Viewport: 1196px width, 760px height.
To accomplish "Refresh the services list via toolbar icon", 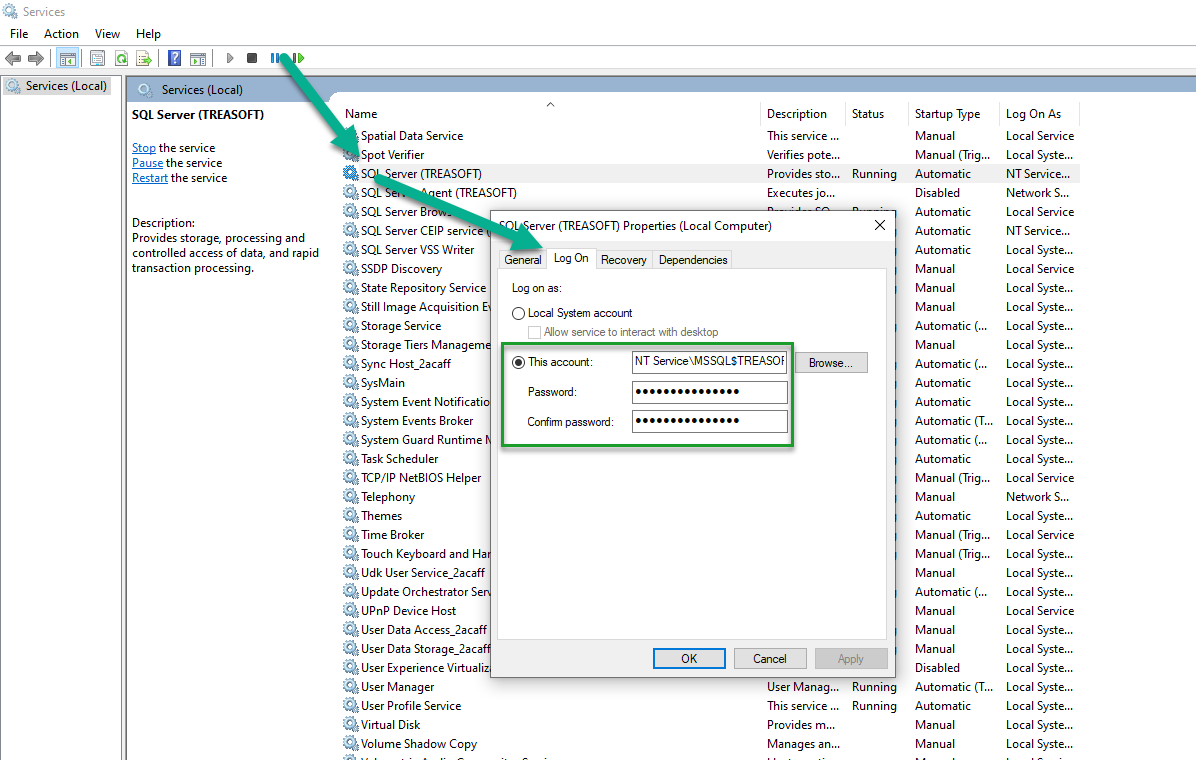I will pos(121,58).
